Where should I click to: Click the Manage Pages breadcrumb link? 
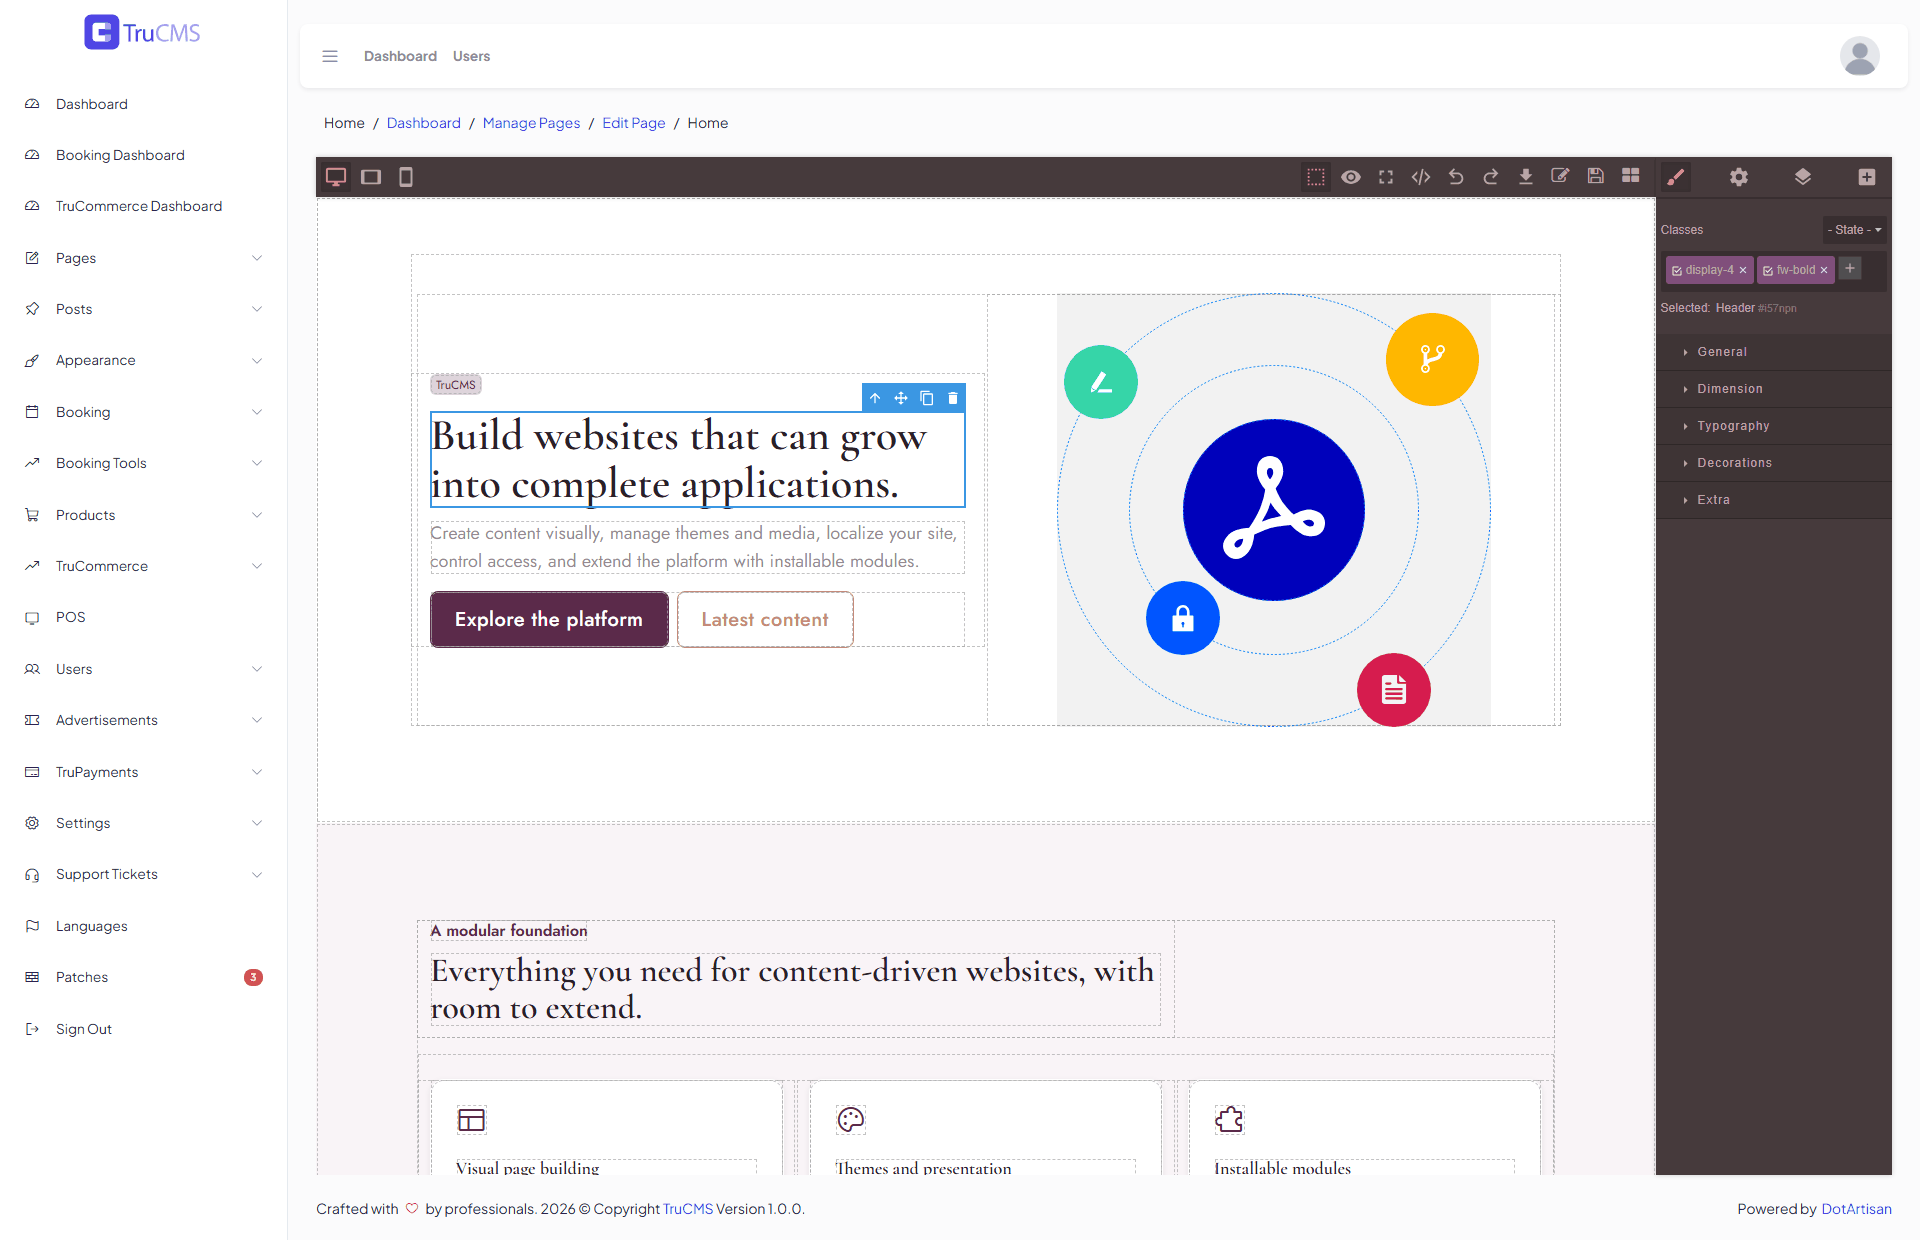point(531,123)
